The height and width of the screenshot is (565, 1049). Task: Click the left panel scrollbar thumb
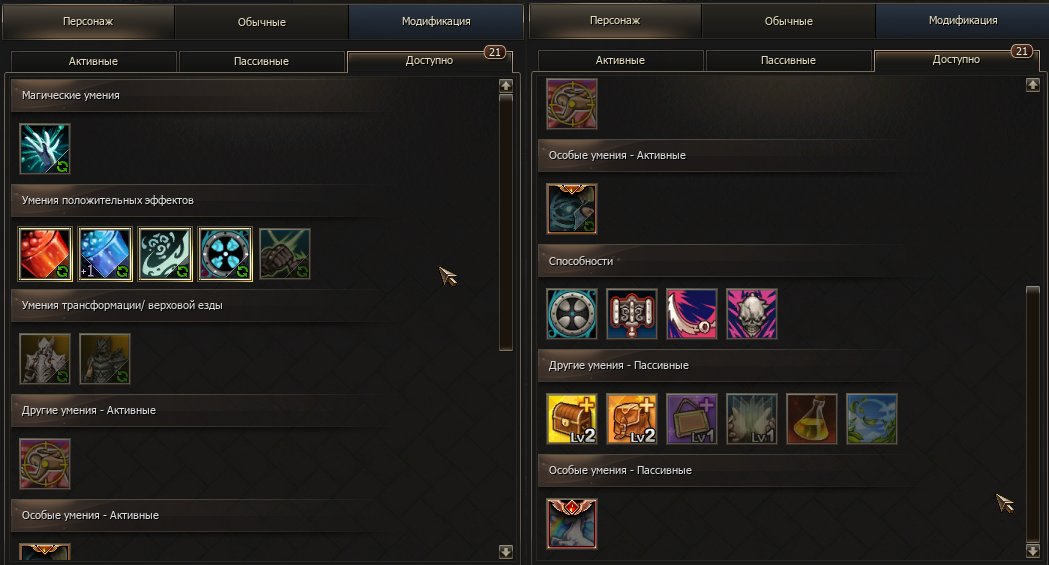point(506,222)
